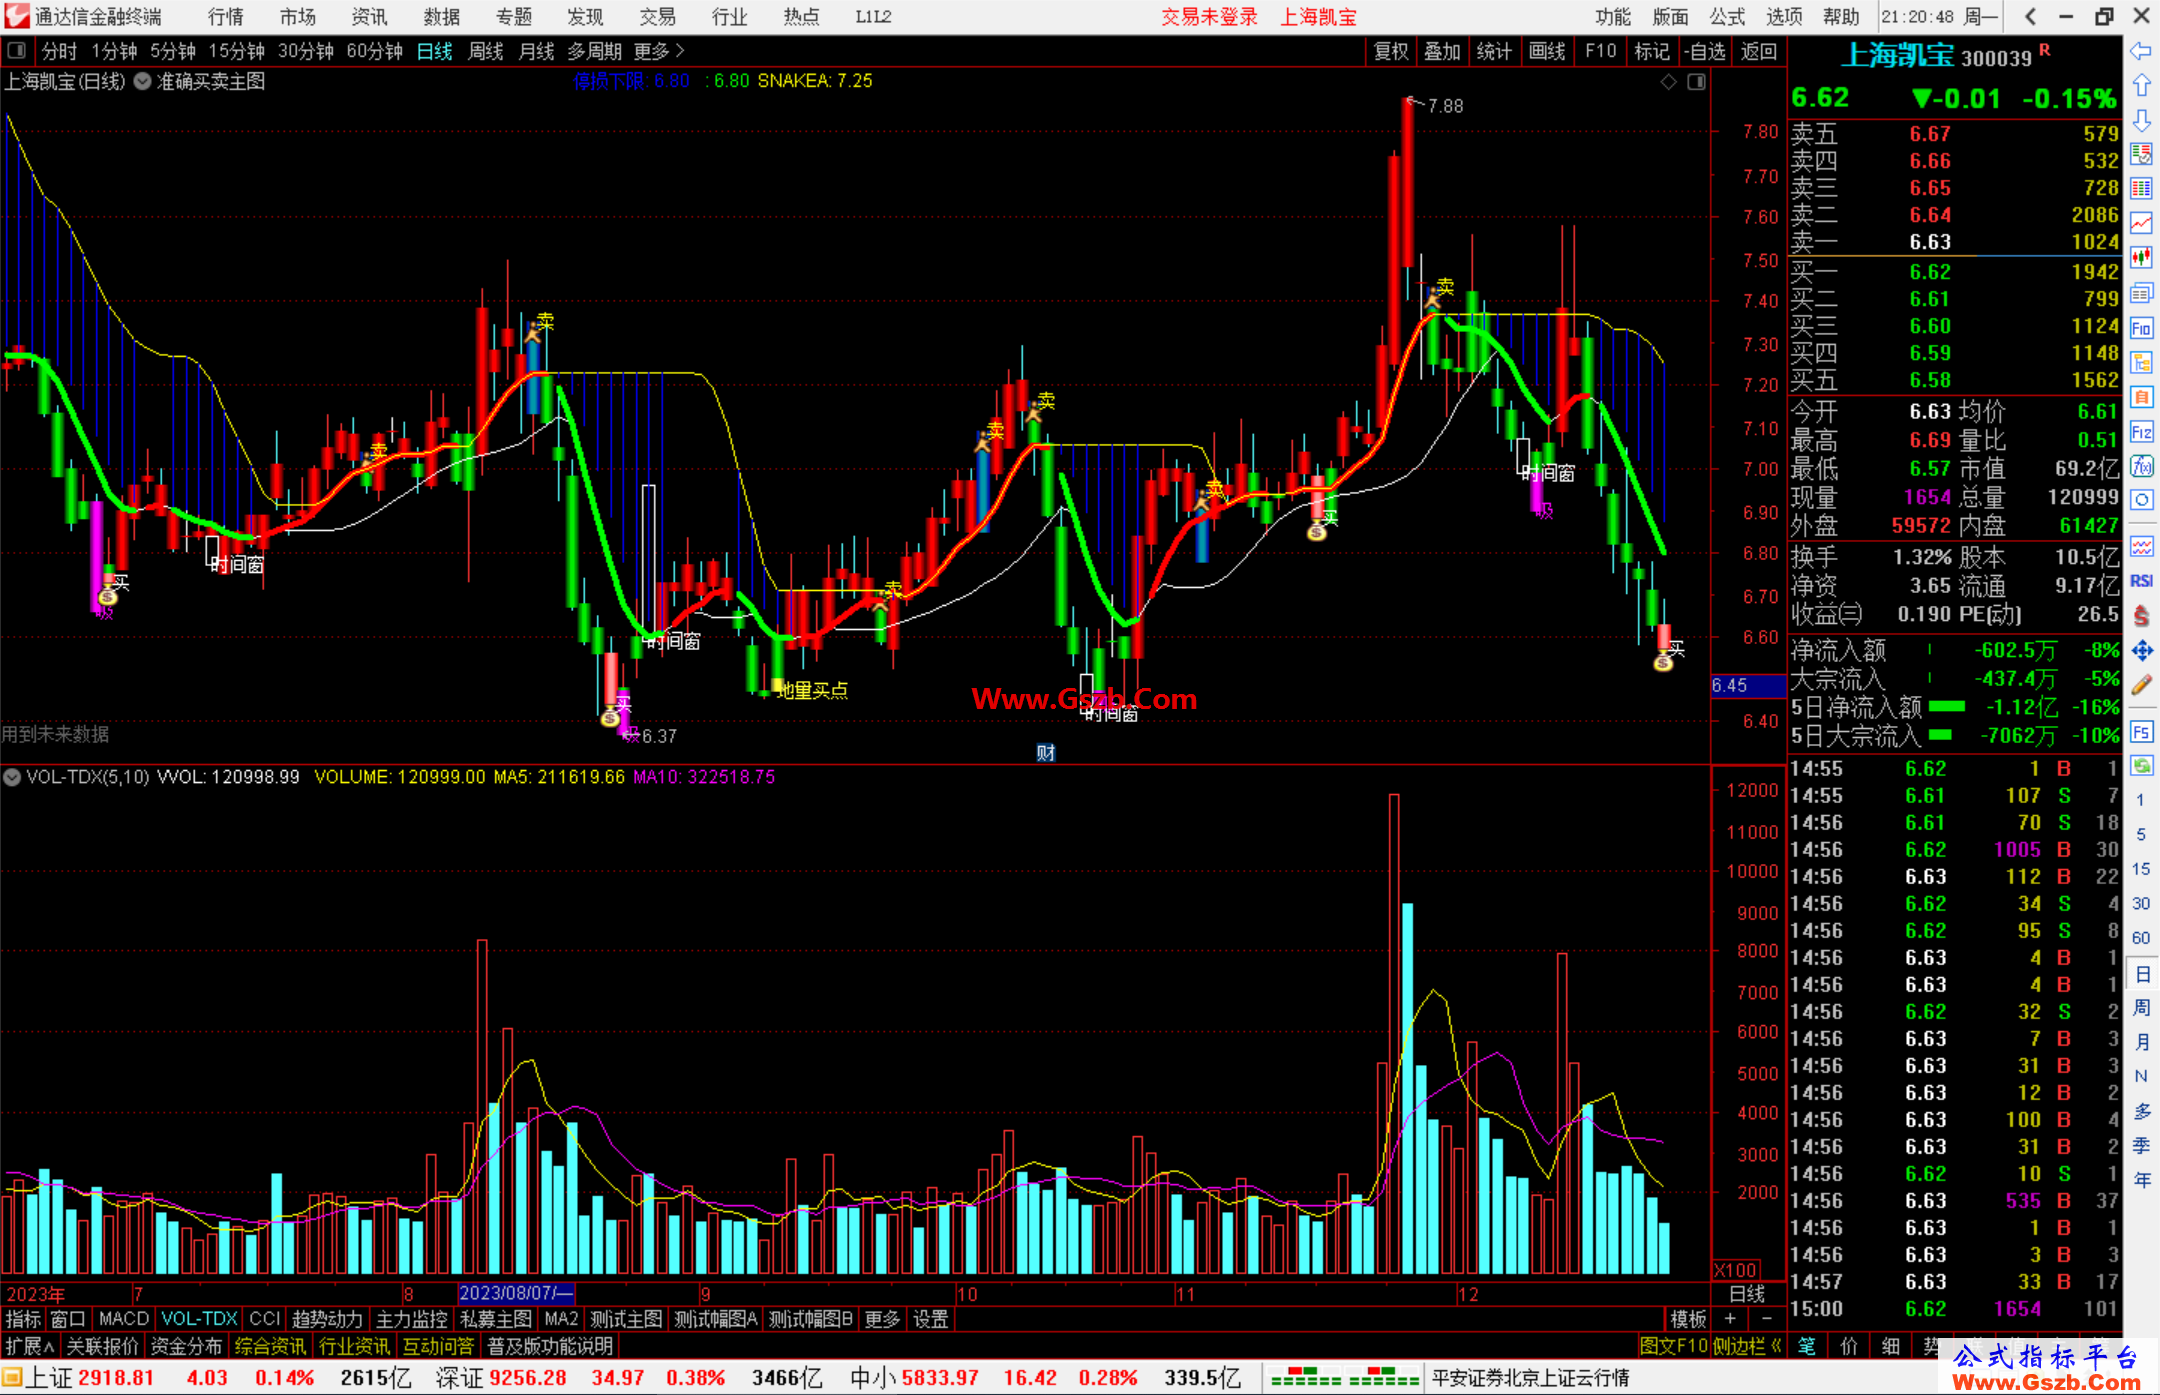
Task: Jump to previous stock with up arrow icon
Action: 2141,86
